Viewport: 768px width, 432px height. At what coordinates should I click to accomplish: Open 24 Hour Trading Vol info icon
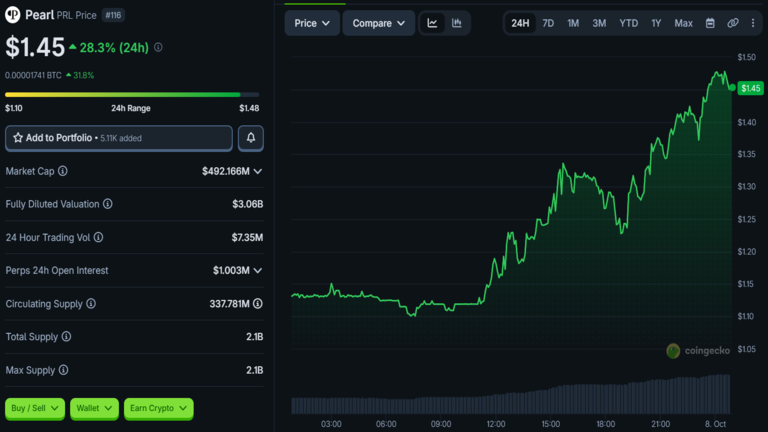click(x=98, y=237)
